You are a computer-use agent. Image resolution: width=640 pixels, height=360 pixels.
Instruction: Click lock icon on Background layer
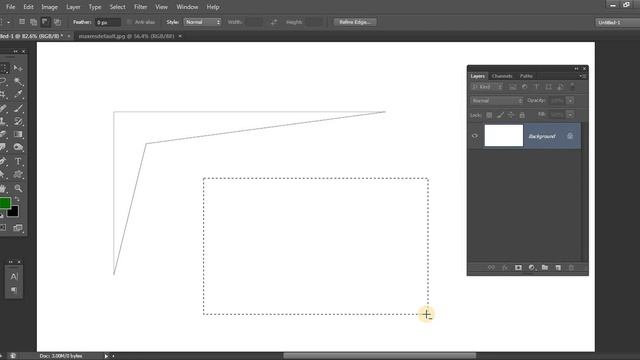pyautogui.click(x=570, y=136)
